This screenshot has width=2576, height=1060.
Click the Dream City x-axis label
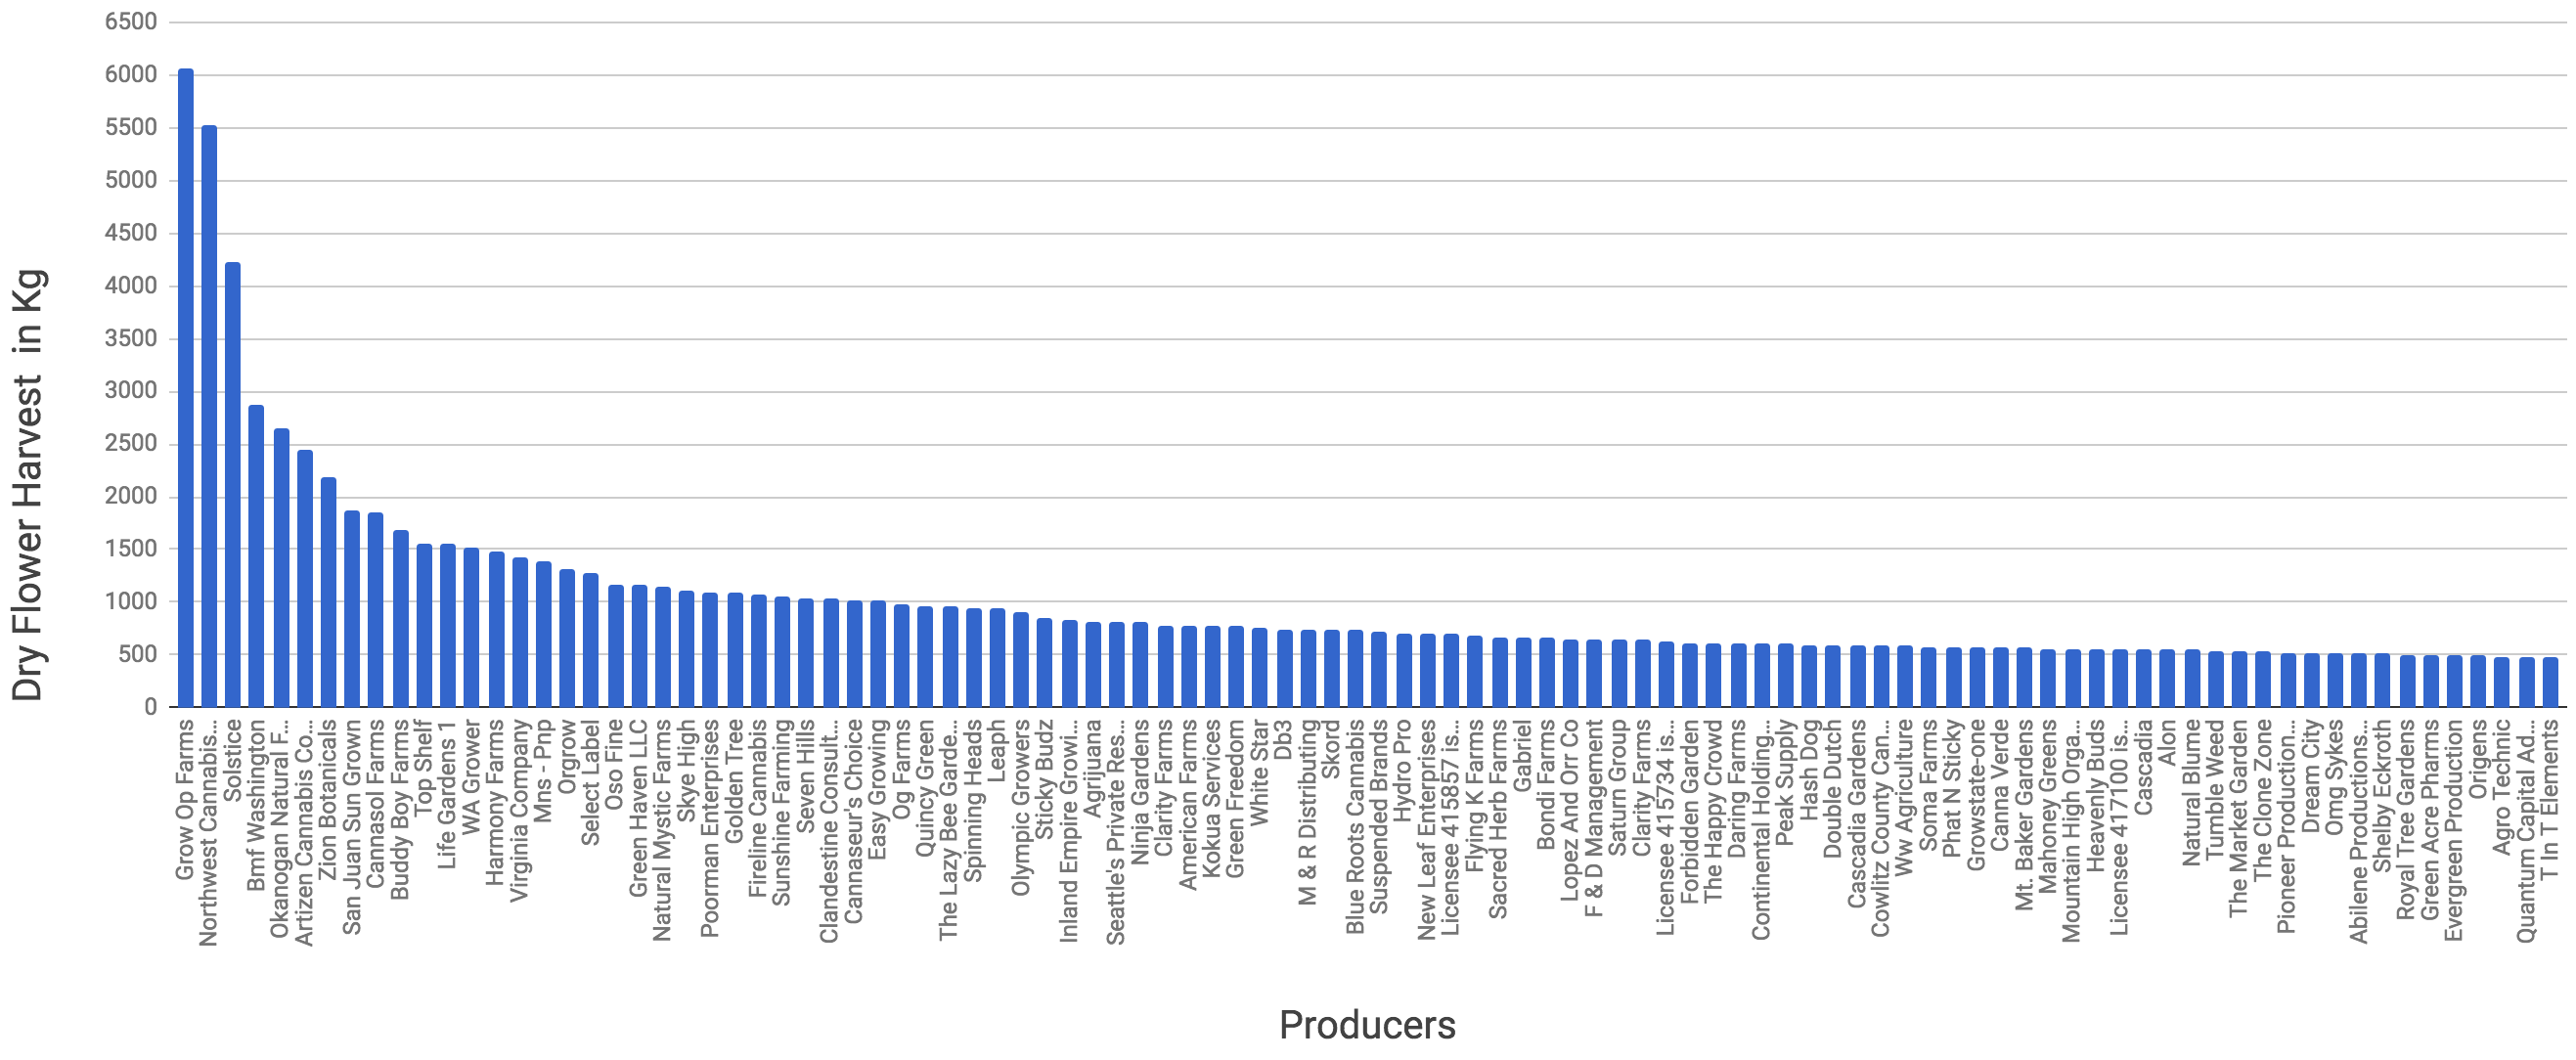tap(2311, 777)
